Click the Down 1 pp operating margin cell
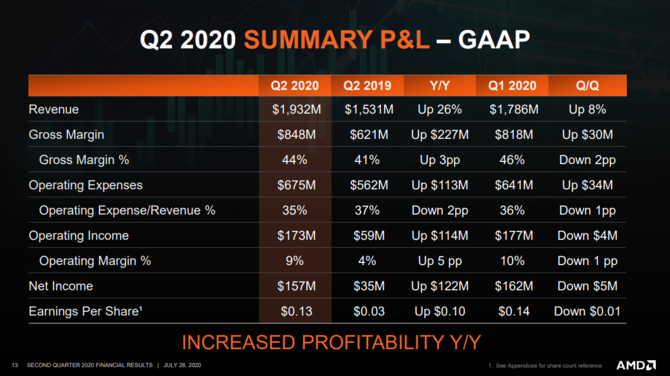 [587, 261]
